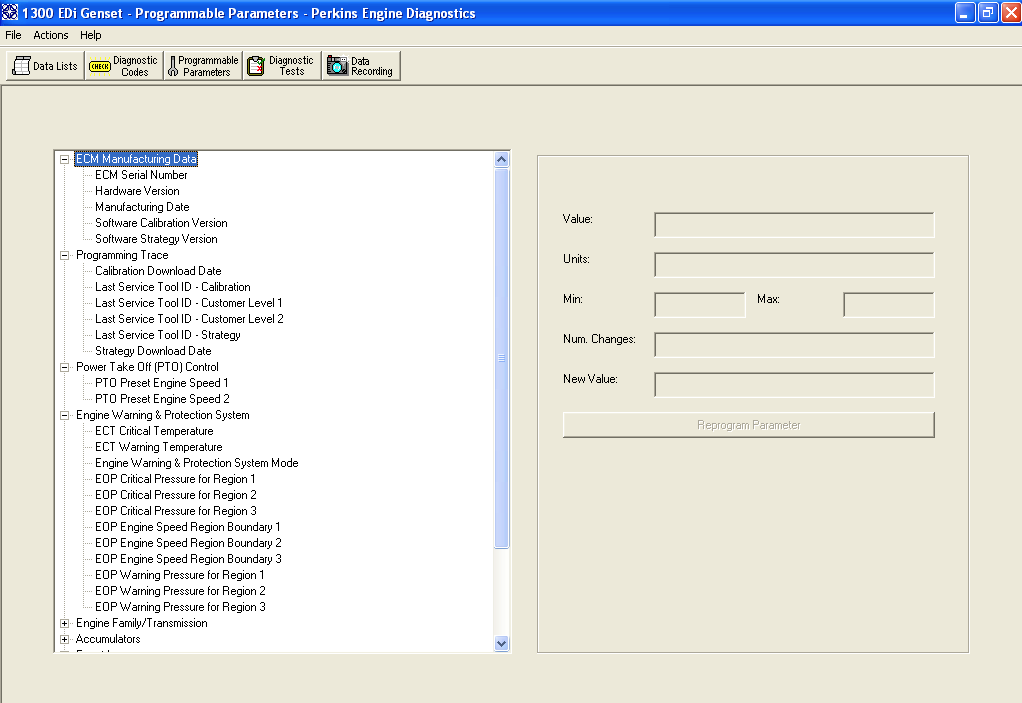
Task: Select ECM Manufacturing Data in tree
Action: [136, 159]
